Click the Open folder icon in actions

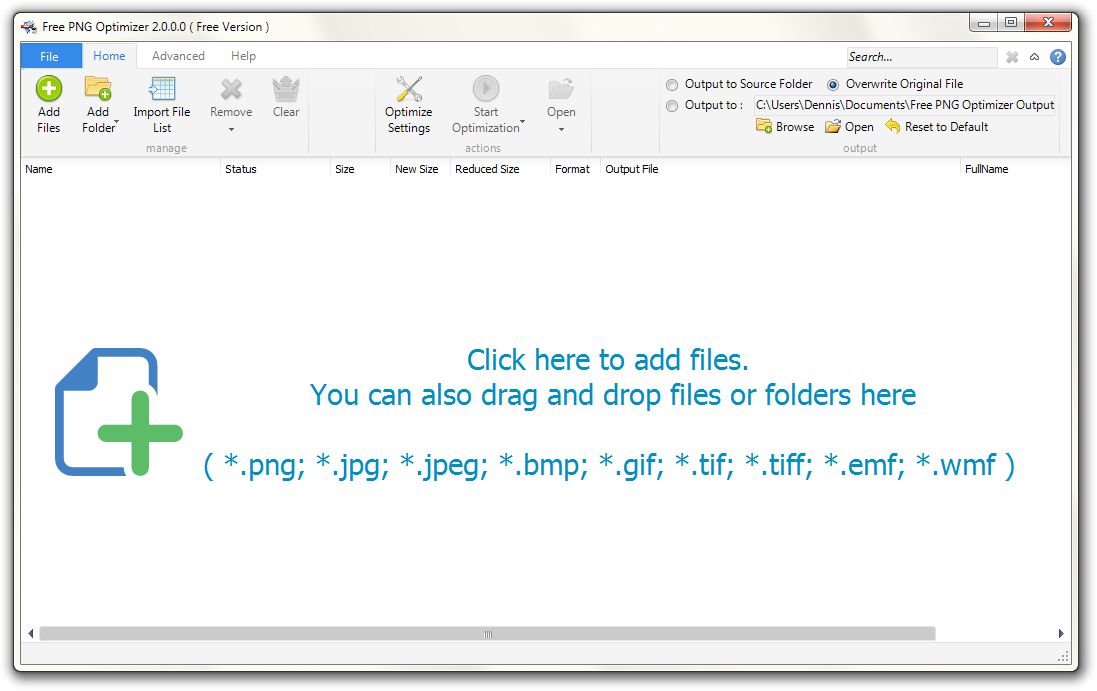(x=561, y=89)
